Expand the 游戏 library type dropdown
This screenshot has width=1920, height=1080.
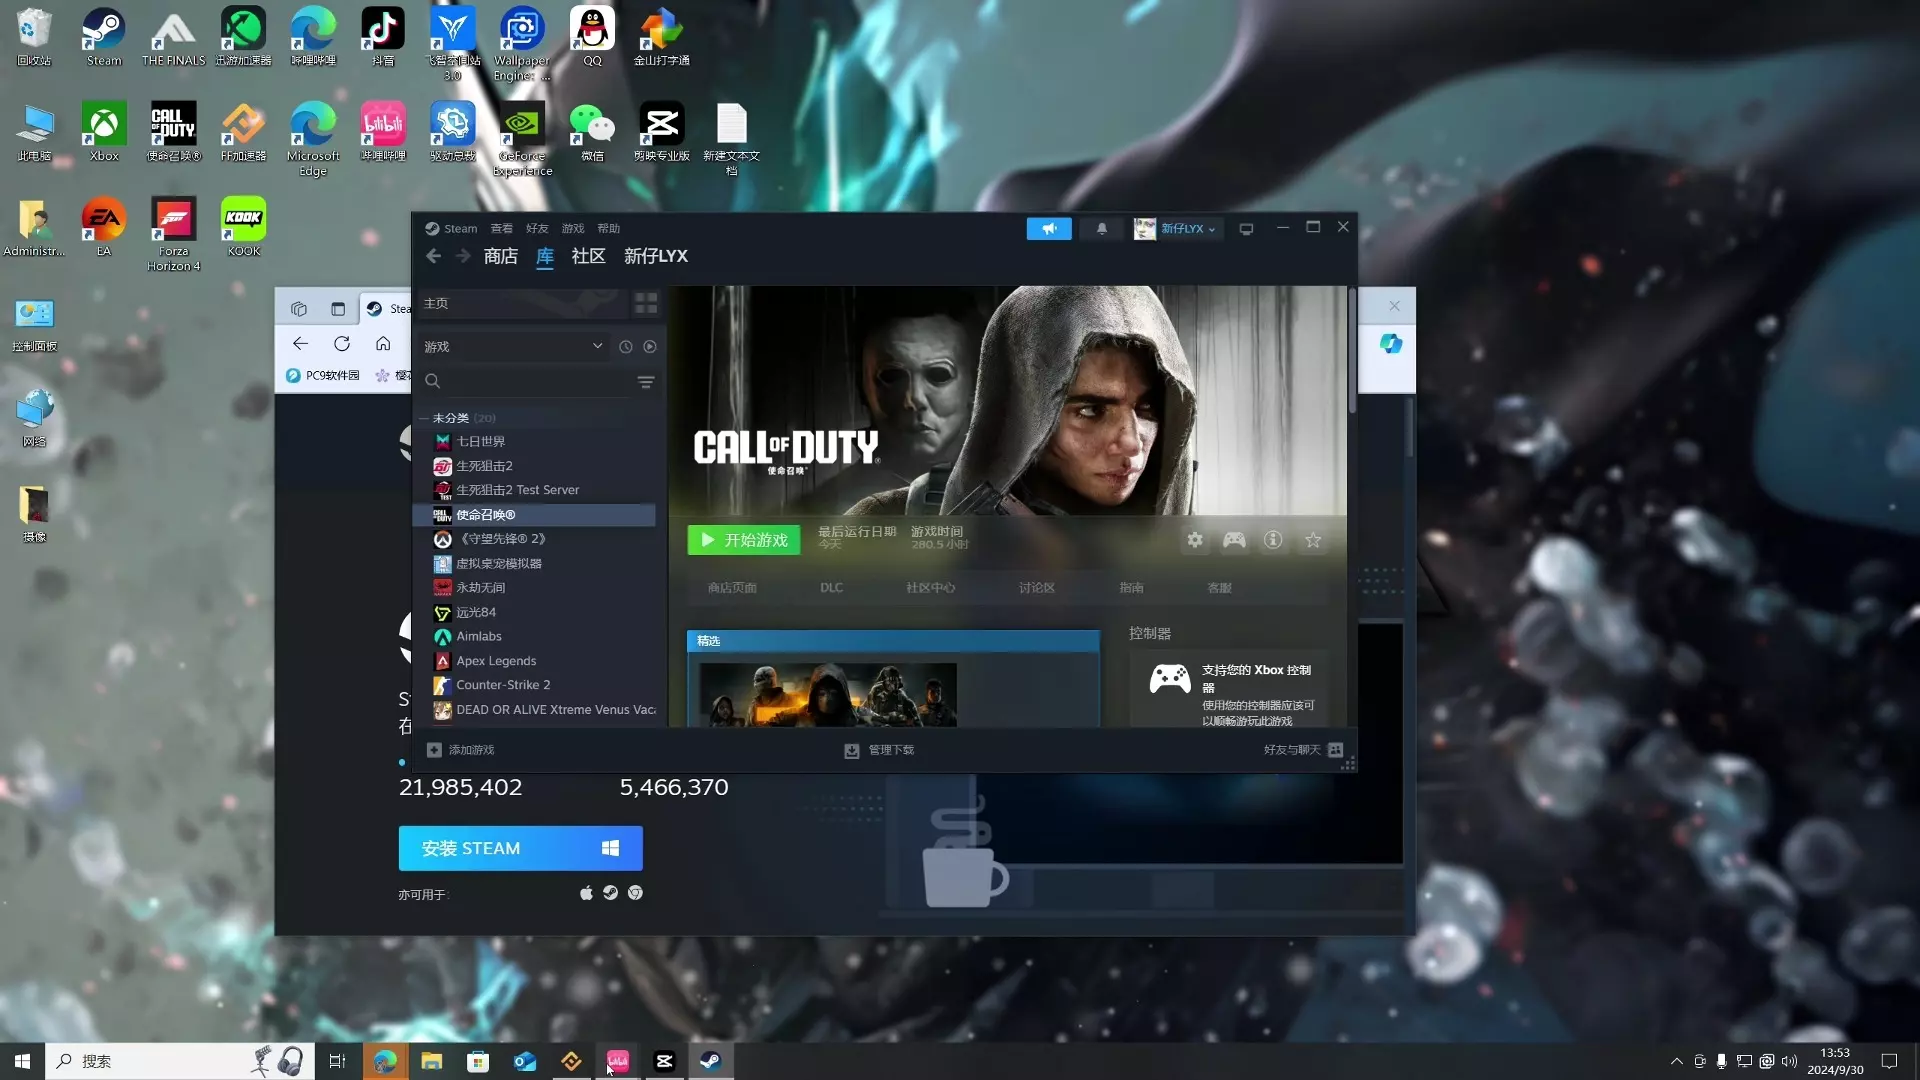pos(597,347)
